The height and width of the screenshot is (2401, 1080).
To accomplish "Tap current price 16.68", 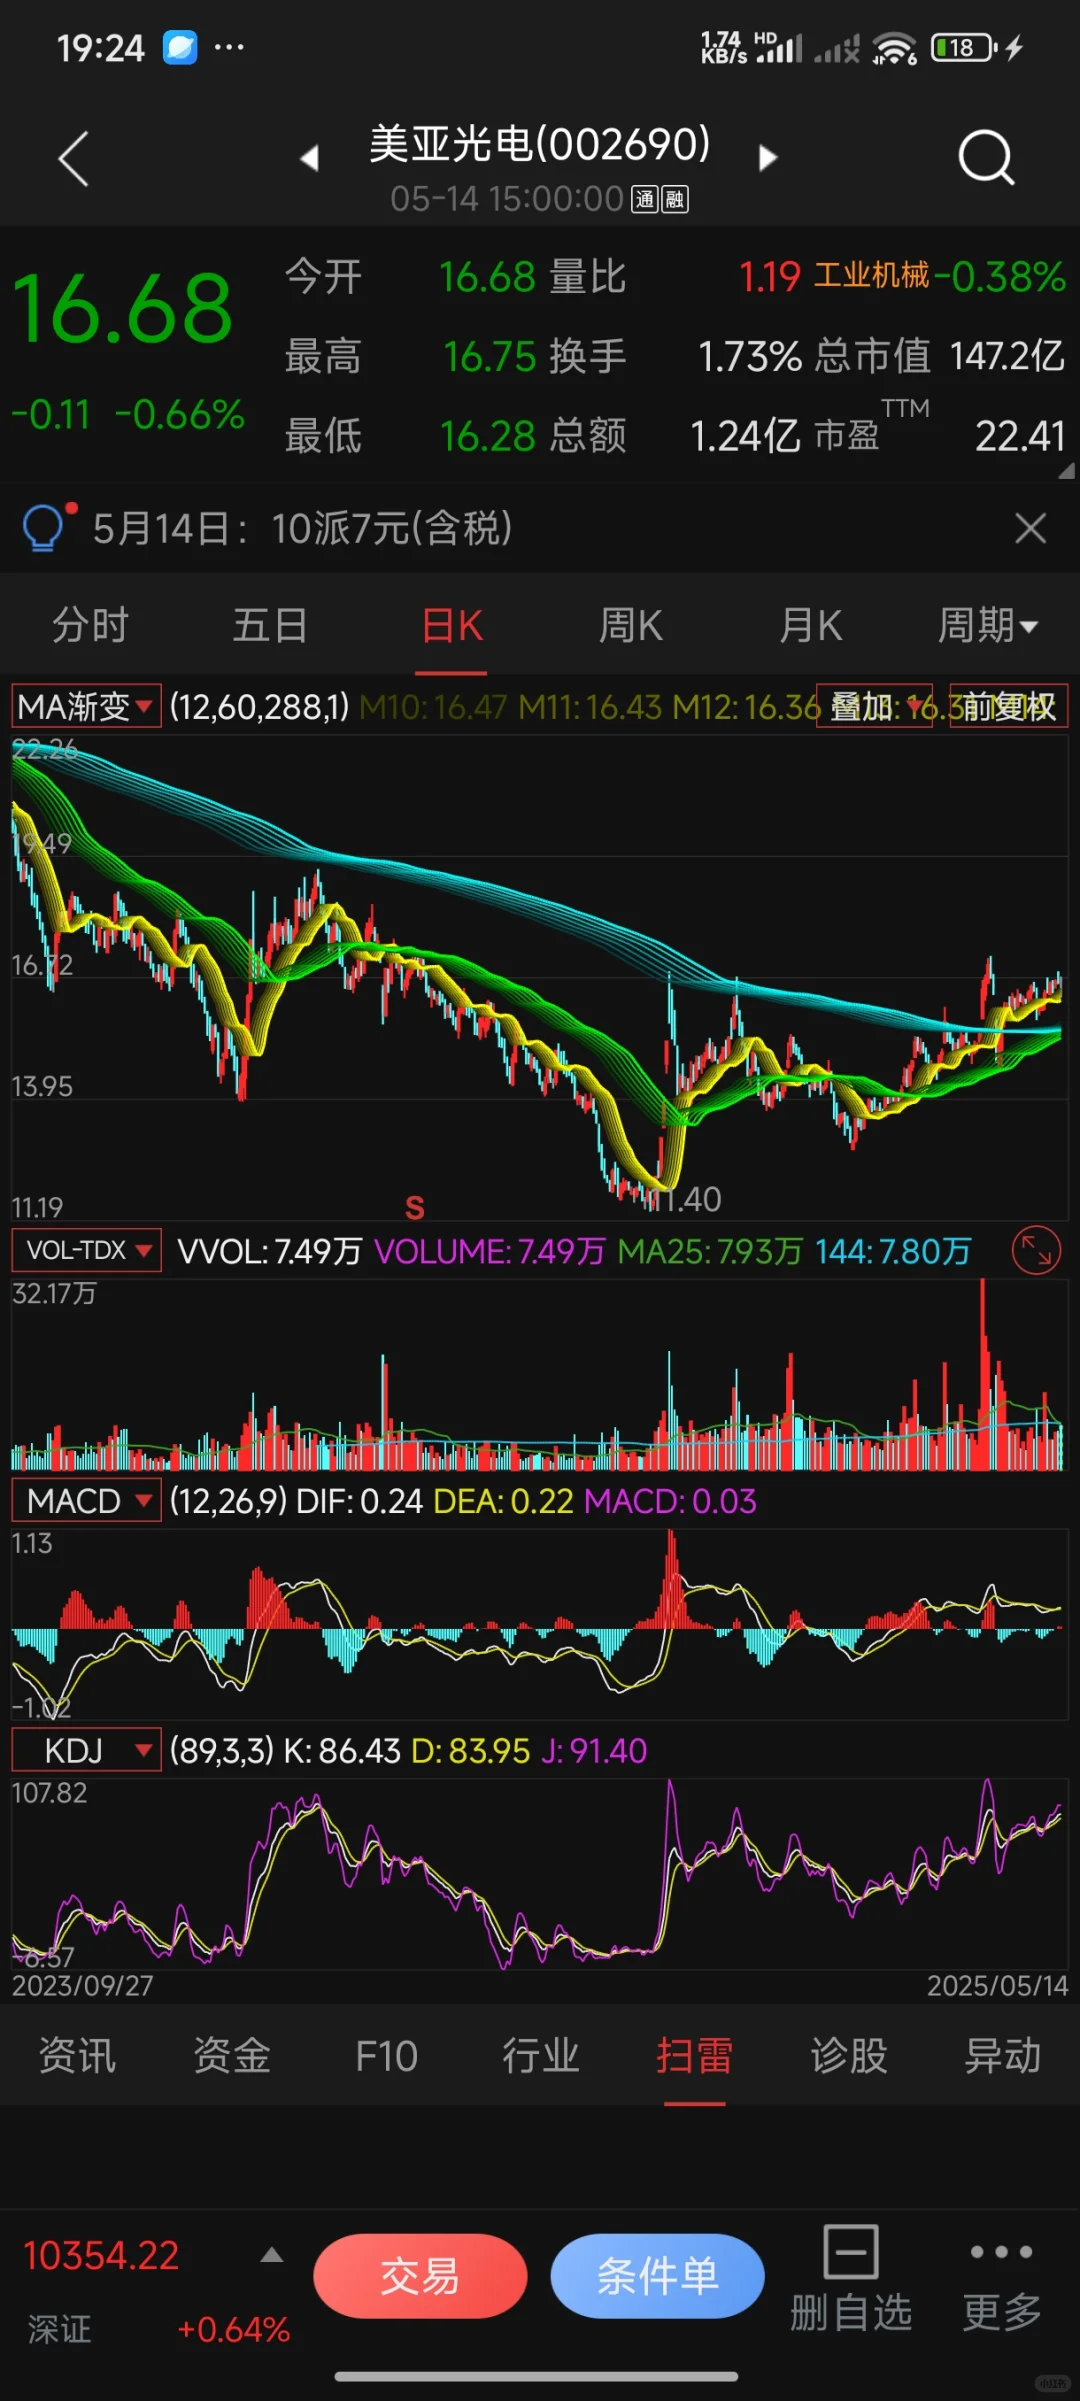I will (122, 309).
